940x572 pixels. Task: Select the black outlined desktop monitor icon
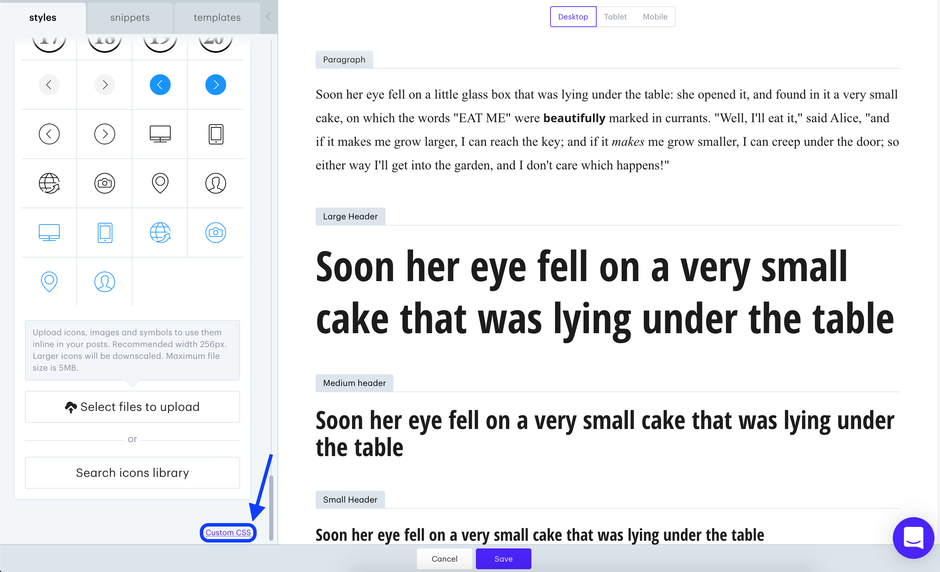coord(160,134)
